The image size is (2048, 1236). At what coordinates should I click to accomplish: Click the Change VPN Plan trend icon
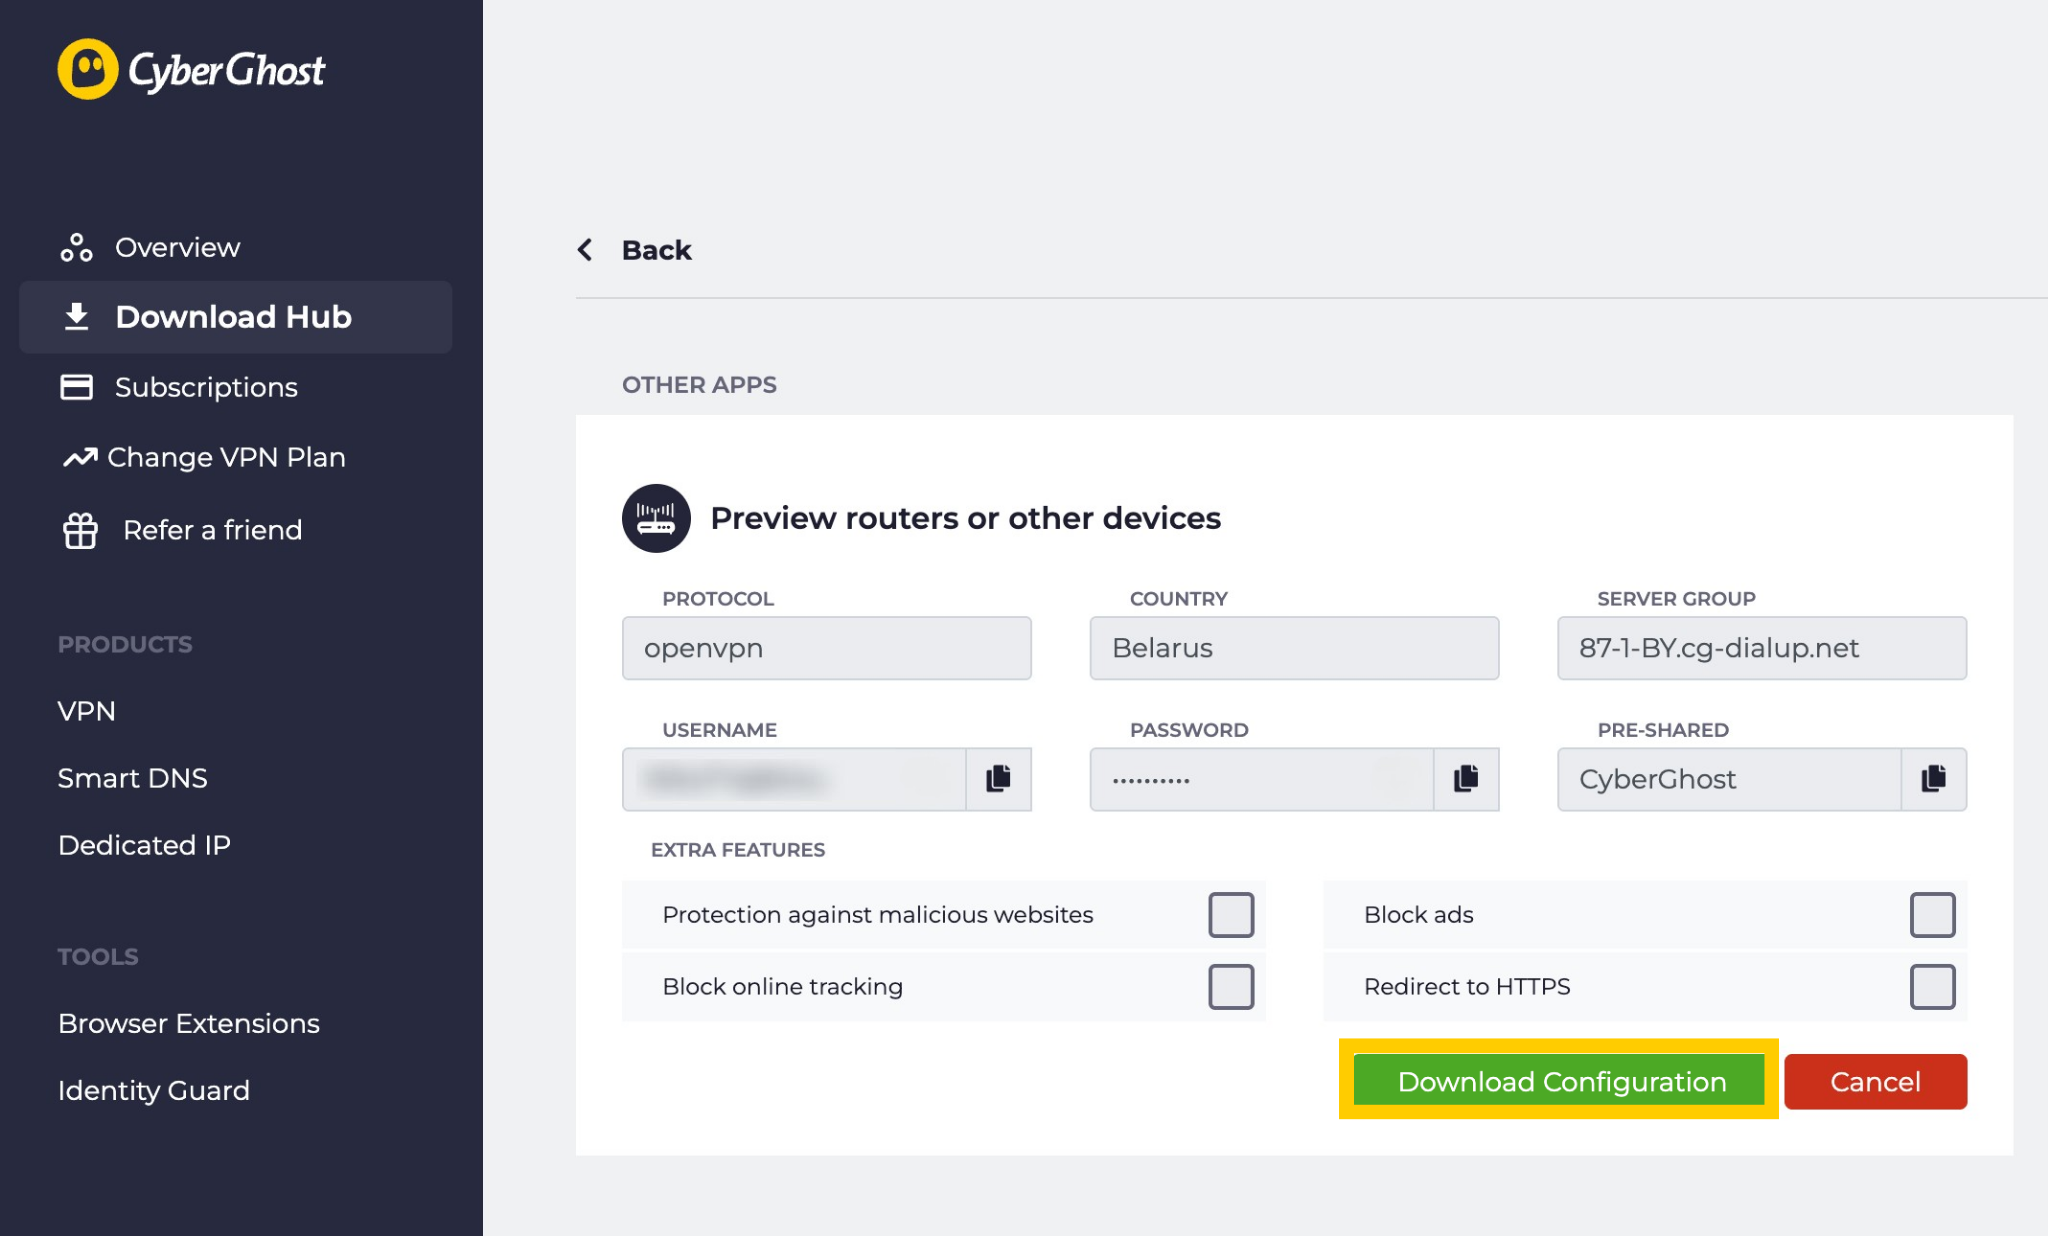pos(80,457)
